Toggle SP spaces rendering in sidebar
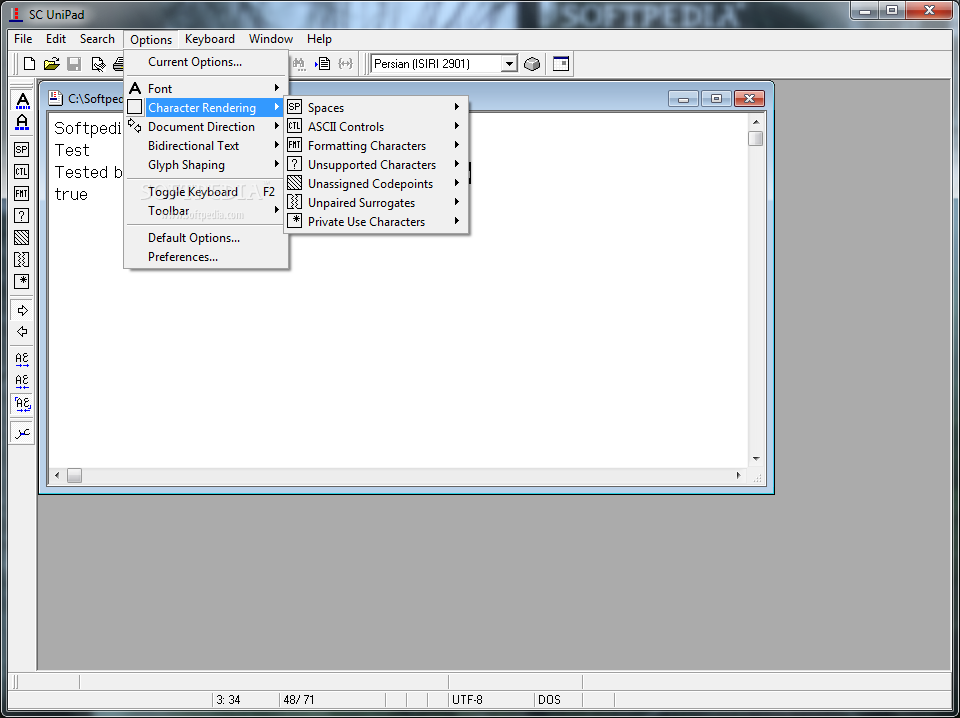960x718 pixels. [21, 149]
